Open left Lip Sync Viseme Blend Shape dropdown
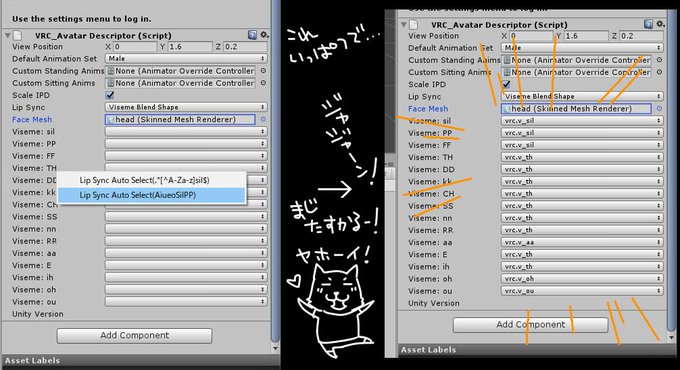Screen dimensions: 680x370 (x=186, y=107)
